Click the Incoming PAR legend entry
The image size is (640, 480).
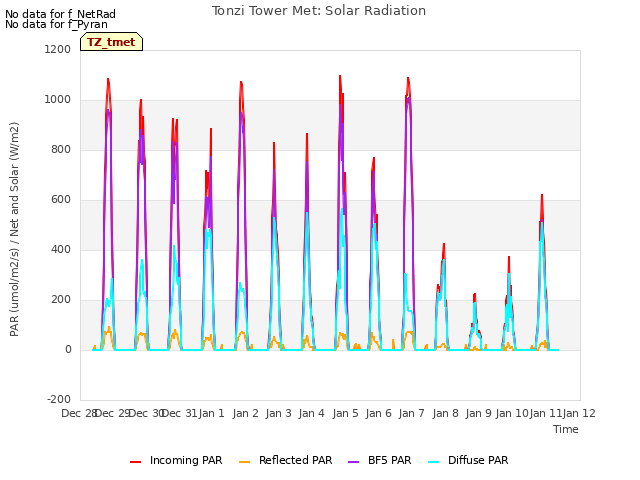click(x=176, y=460)
